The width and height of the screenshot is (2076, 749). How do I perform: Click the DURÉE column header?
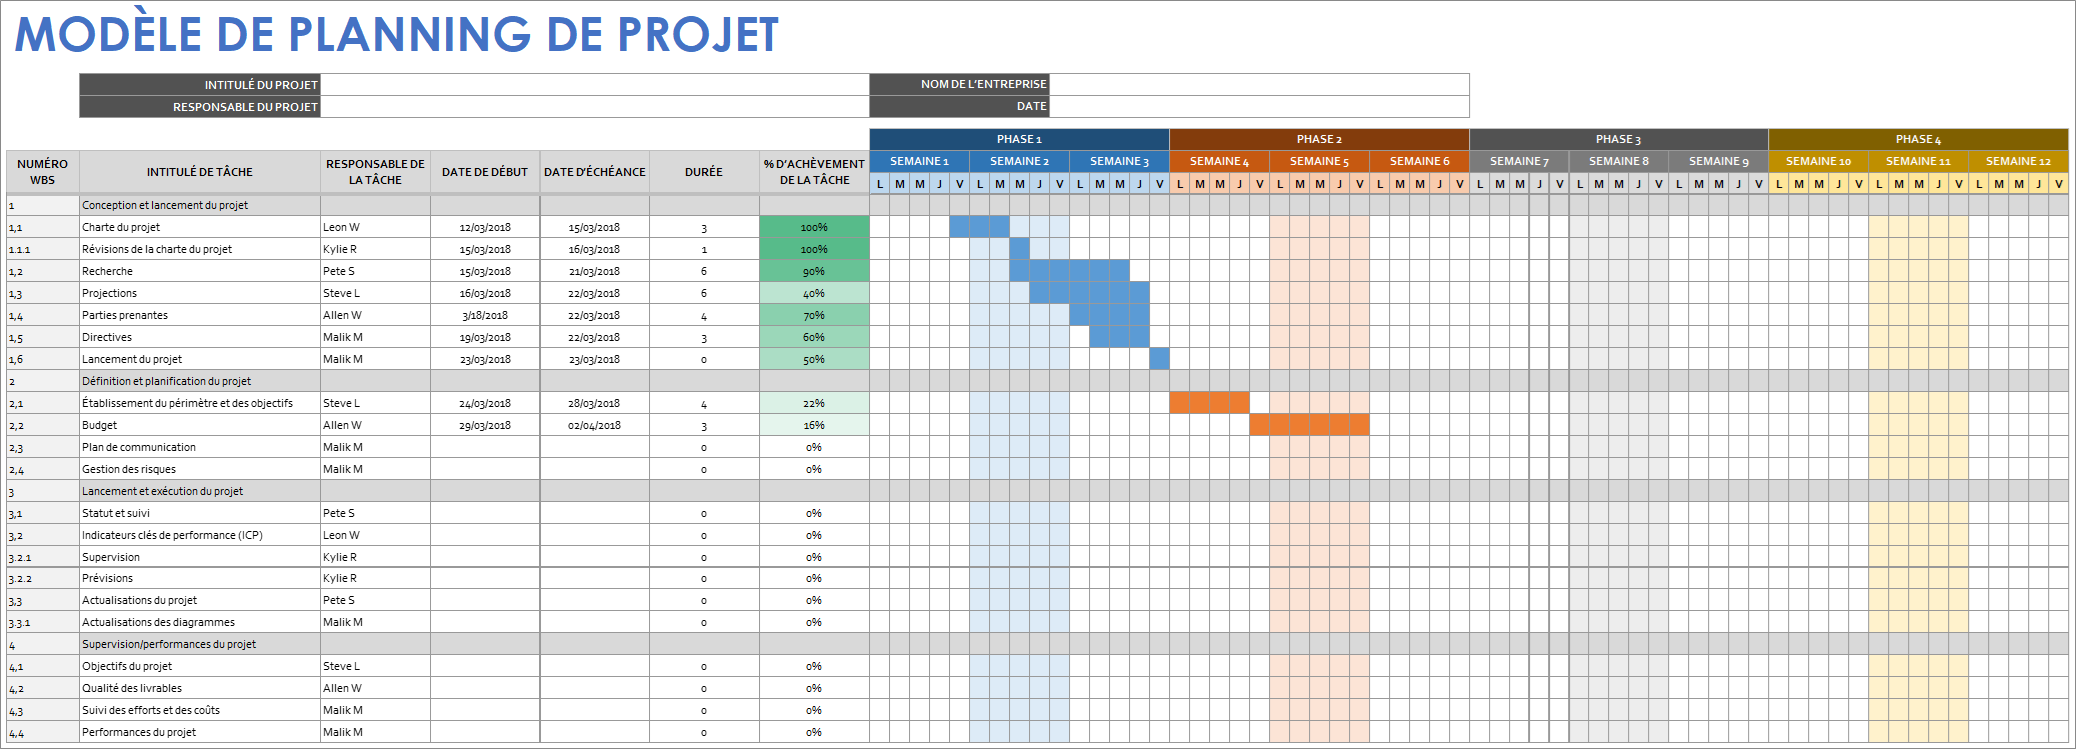(704, 172)
